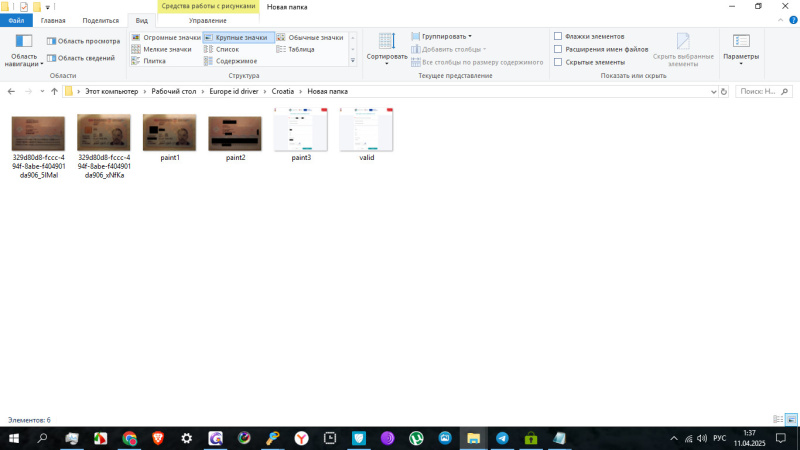Open Telegram from the taskbar
The width and height of the screenshot is (800, 450).
tap(501, 438)
